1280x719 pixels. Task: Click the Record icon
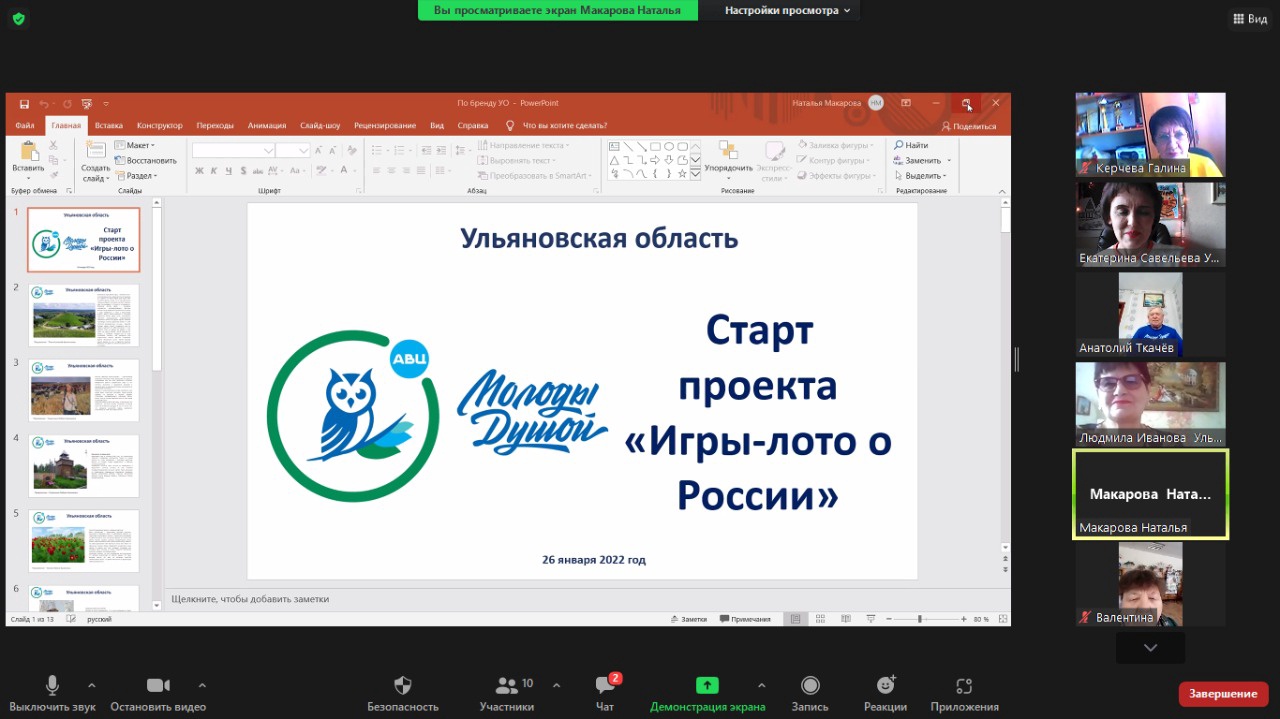click(x=810, y=686)
